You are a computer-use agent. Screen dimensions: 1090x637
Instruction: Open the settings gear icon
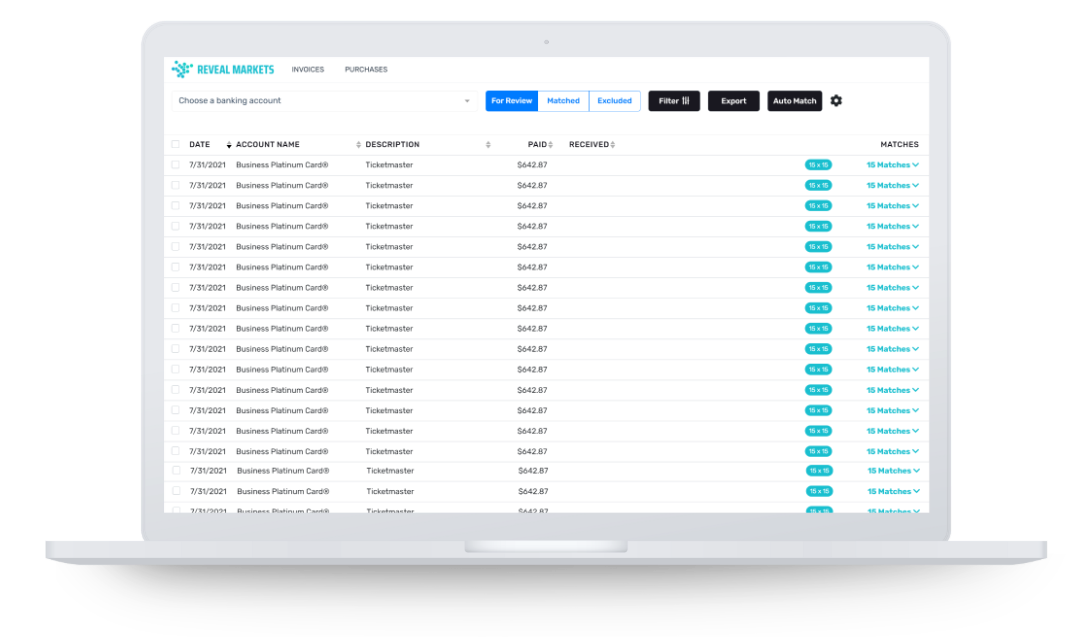click(x=836, y=101)
